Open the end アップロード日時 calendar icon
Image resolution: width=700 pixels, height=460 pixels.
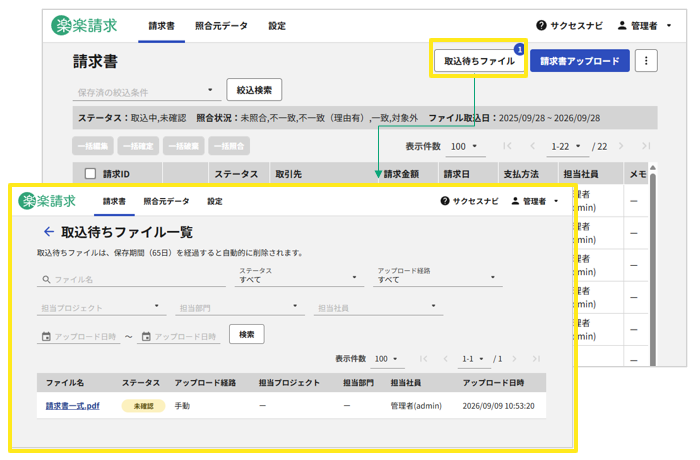146,336
